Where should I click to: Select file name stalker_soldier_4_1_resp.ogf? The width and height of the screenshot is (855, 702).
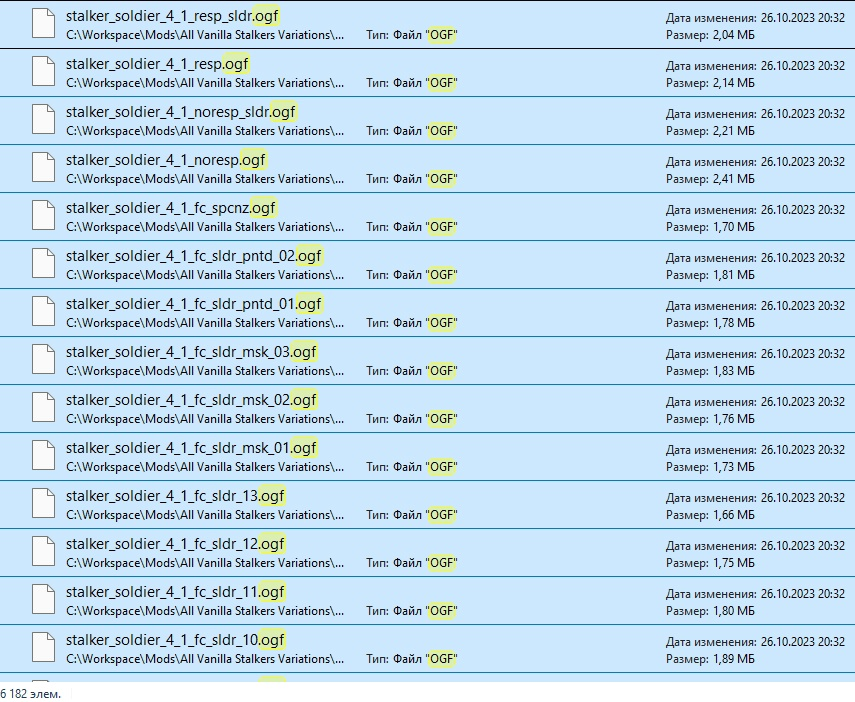click(x=157, y=64)
